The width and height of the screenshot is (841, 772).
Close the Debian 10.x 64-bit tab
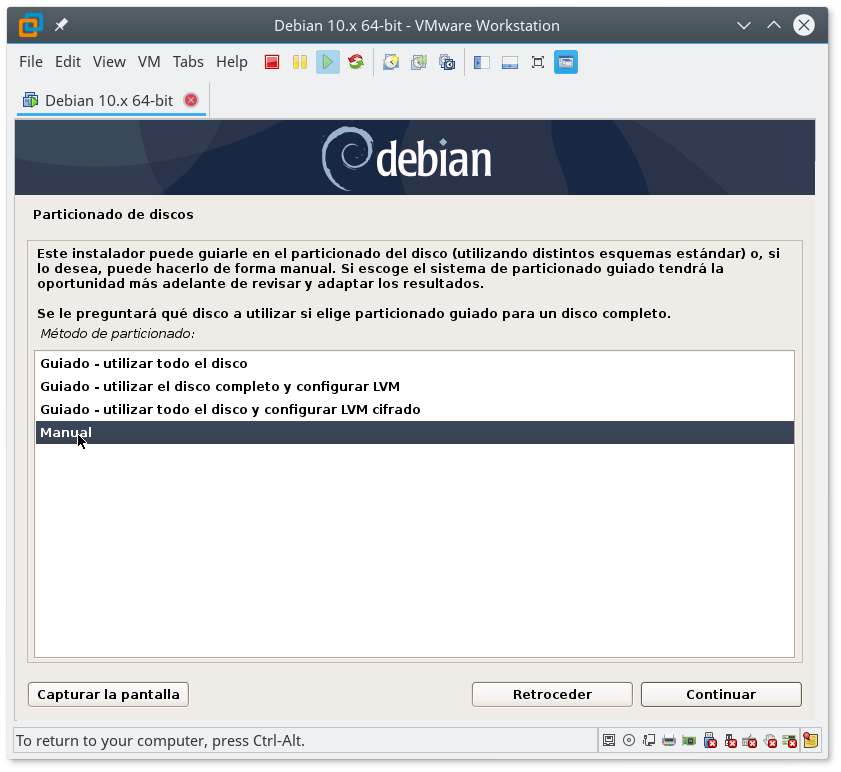(x=191, y=100)
